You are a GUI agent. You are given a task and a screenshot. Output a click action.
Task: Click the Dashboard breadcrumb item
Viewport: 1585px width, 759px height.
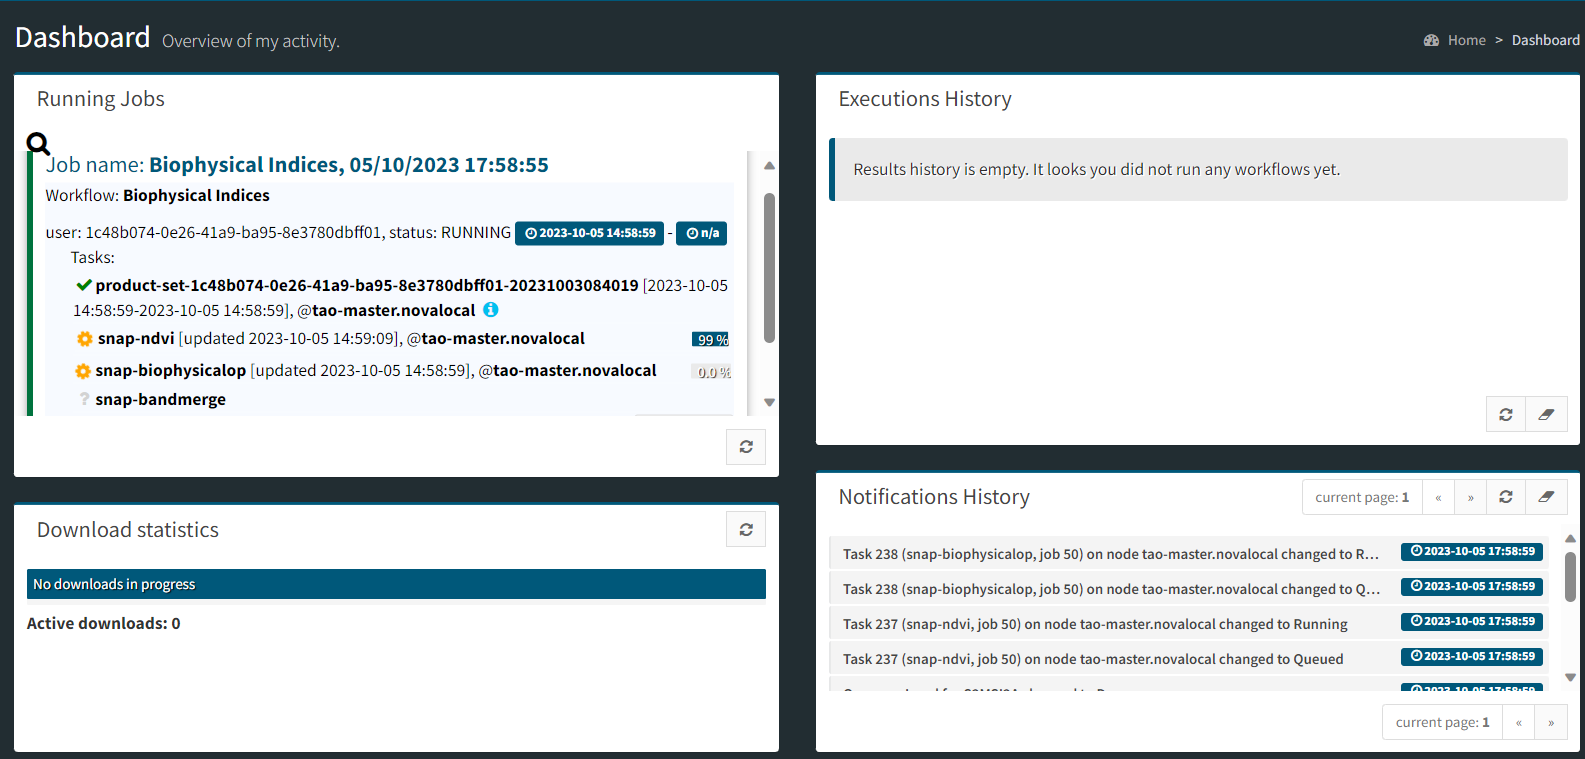1545,40
